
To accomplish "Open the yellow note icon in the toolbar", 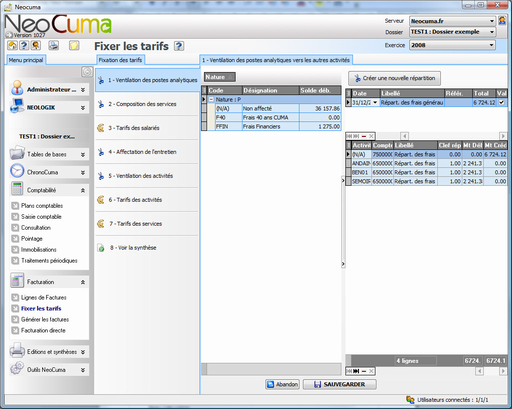I will (x=74, y=45).
